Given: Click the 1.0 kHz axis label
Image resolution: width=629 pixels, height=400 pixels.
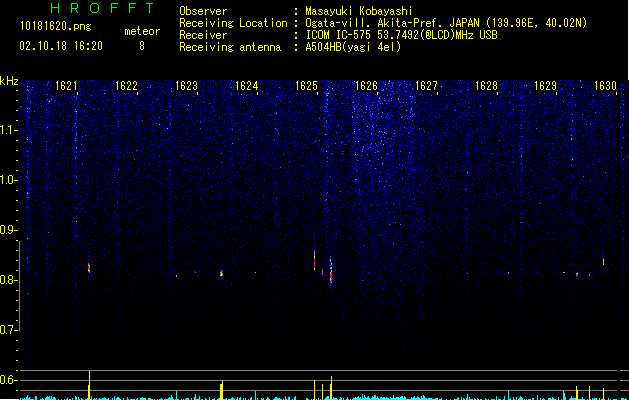Looking at the screenshot, I should (x=9, y=180).
